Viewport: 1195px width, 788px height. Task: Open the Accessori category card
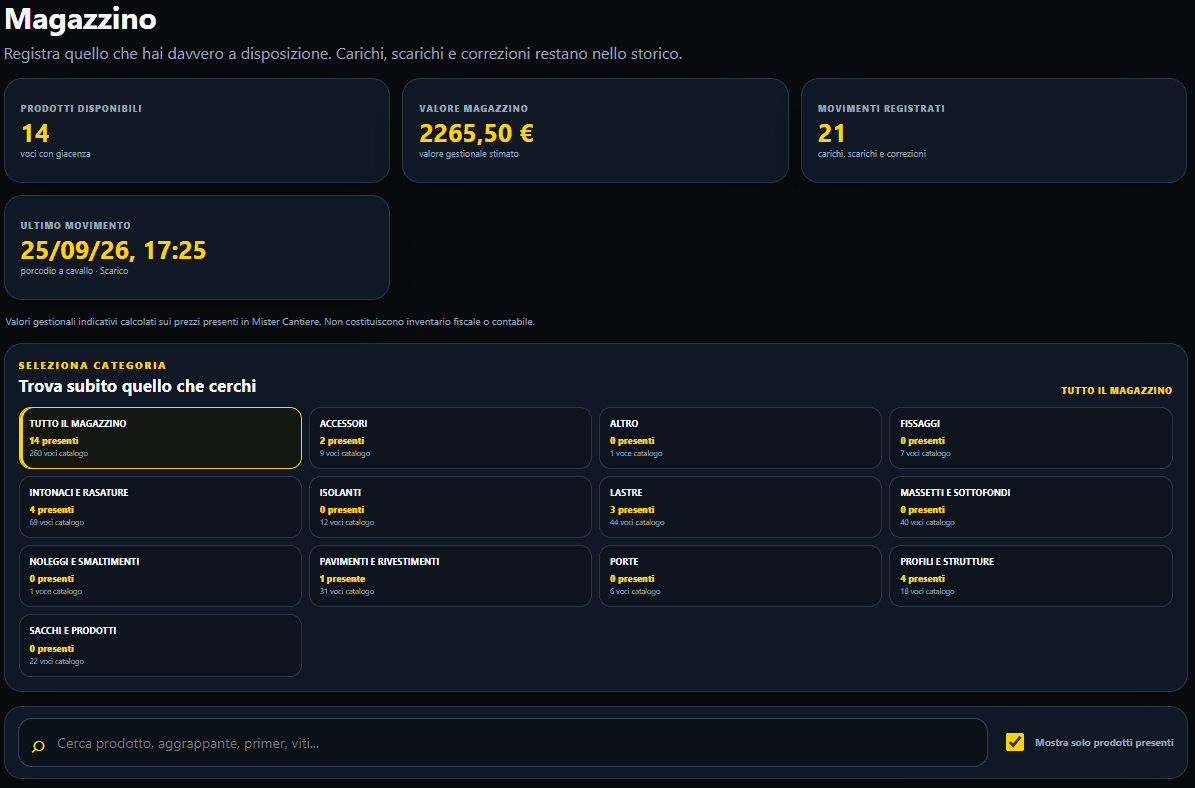pyautogui.click(x=450, y=438)
